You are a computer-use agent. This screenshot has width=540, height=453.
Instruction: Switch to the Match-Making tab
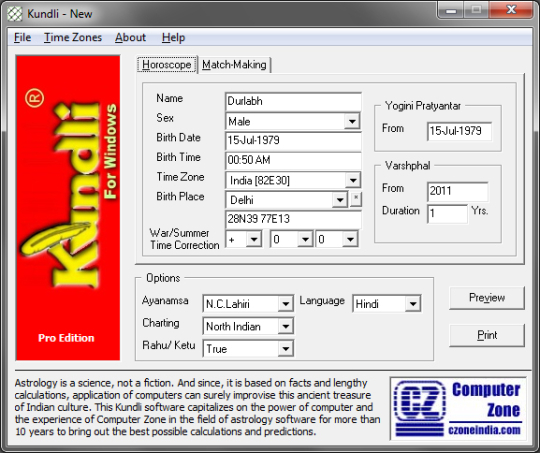(235, 65)
